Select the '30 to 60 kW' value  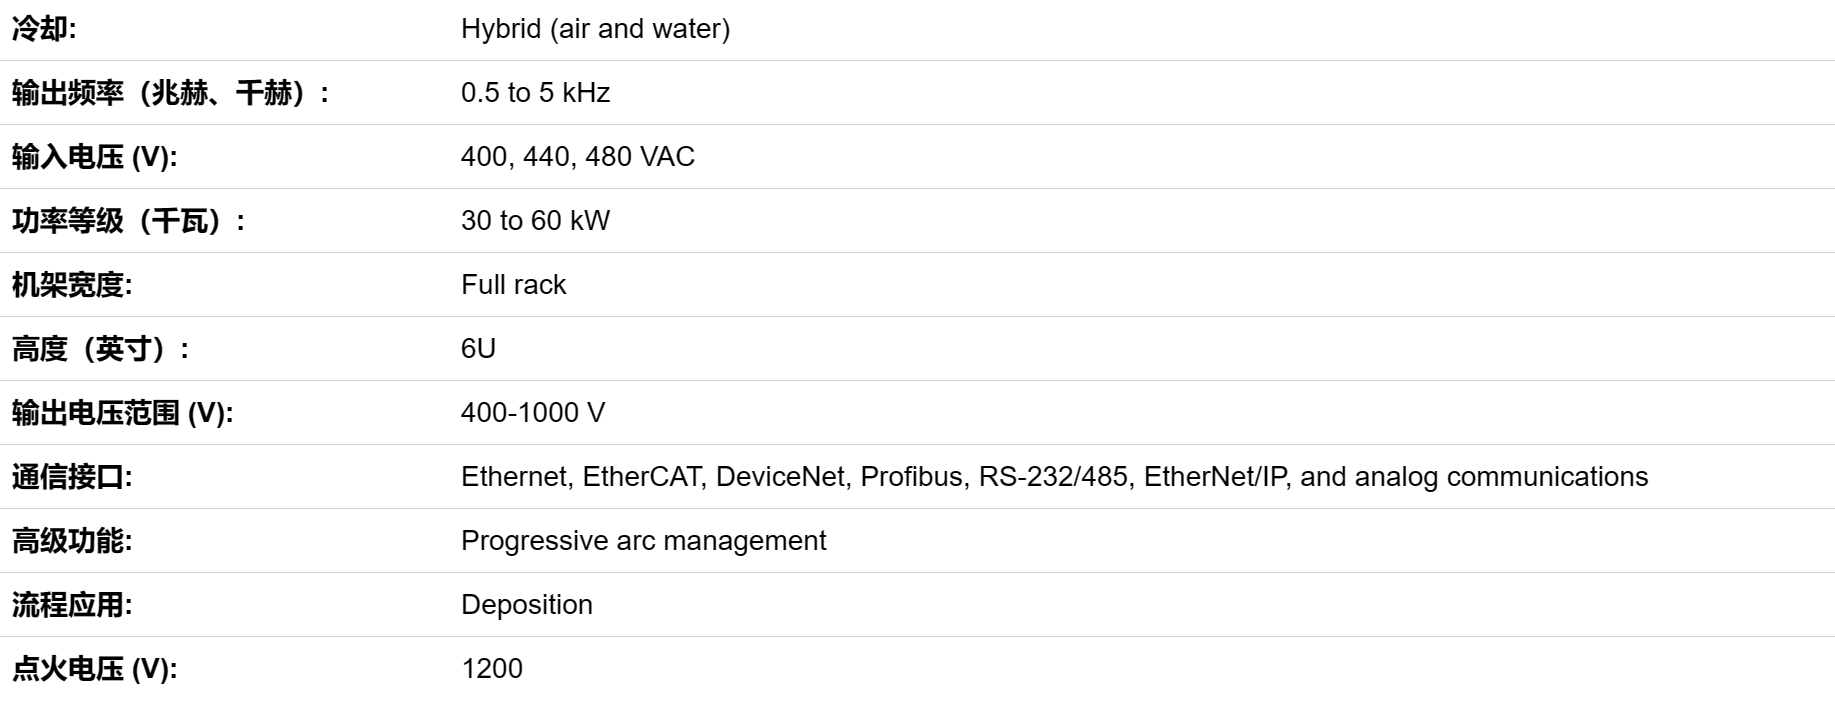[535, 221]
